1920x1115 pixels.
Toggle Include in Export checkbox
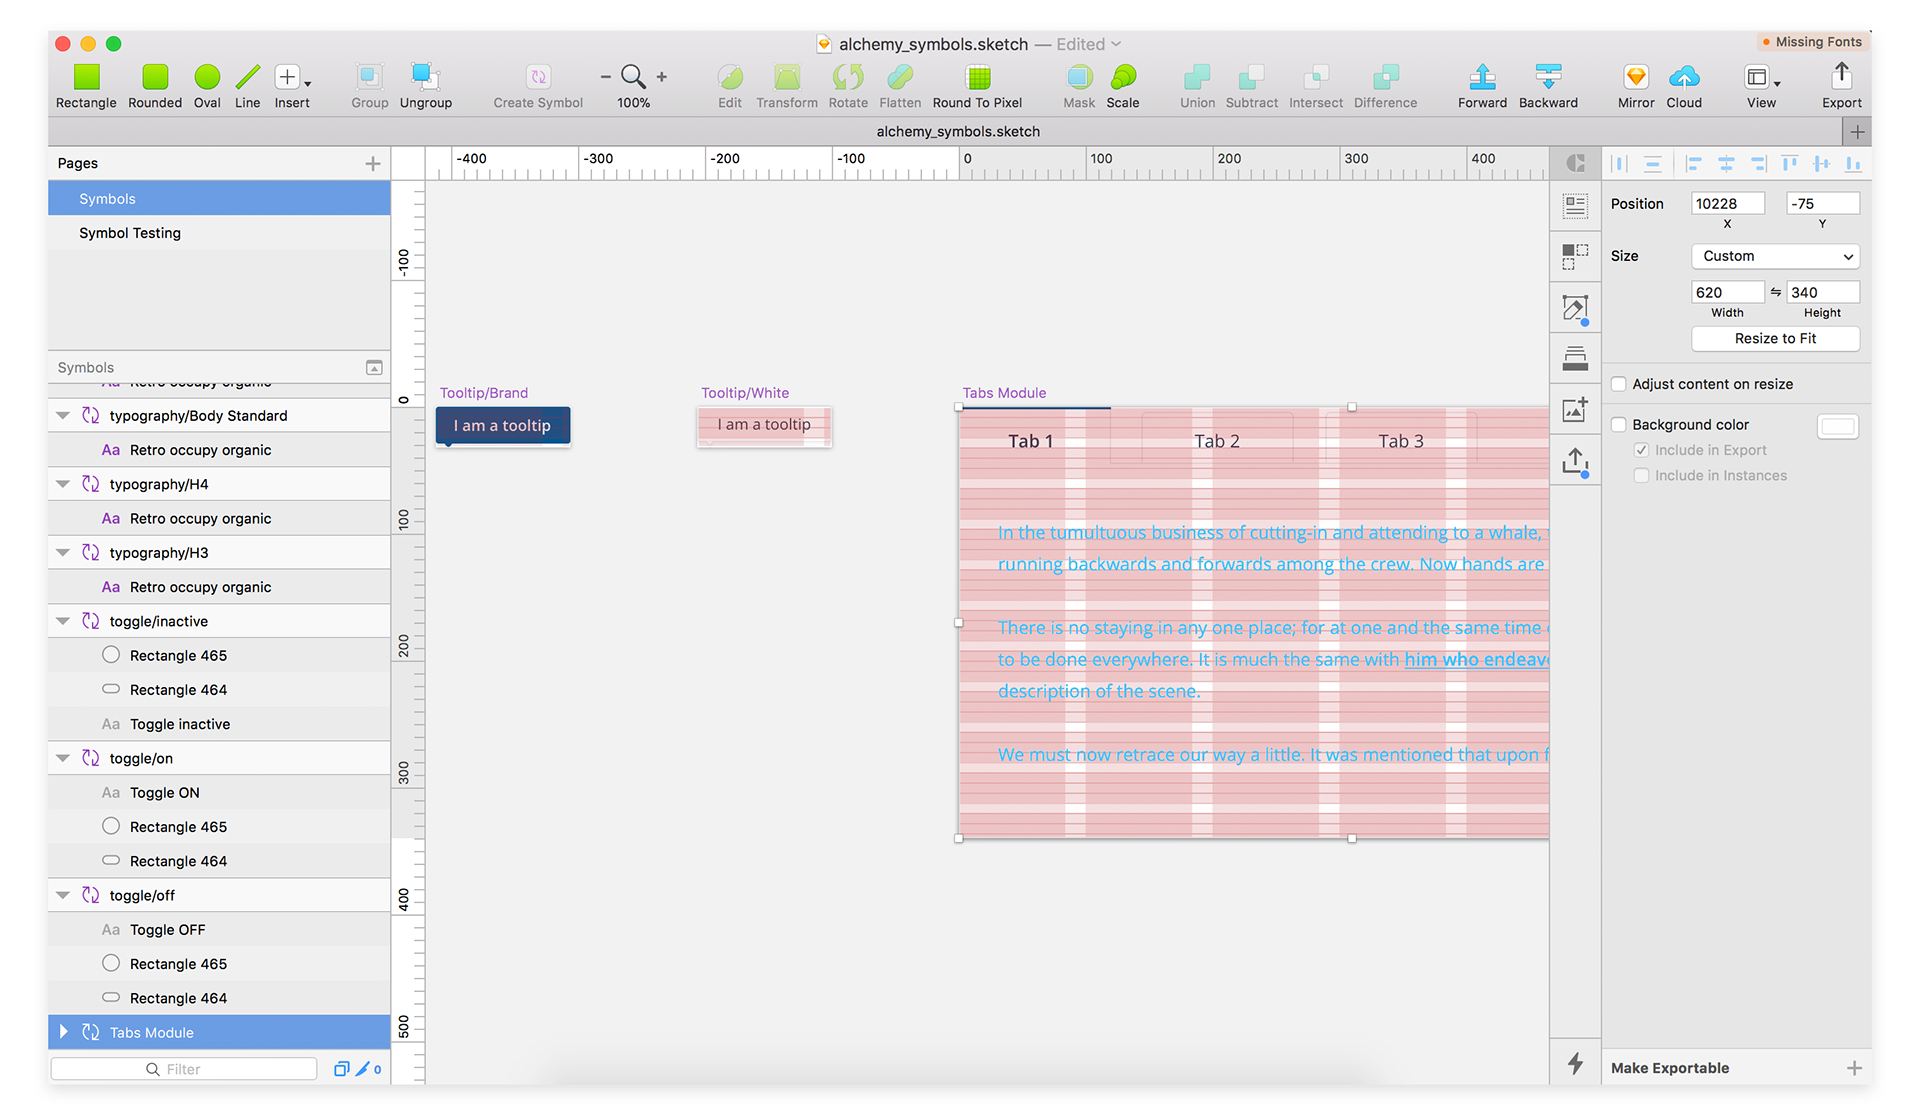pos(1641,450)
